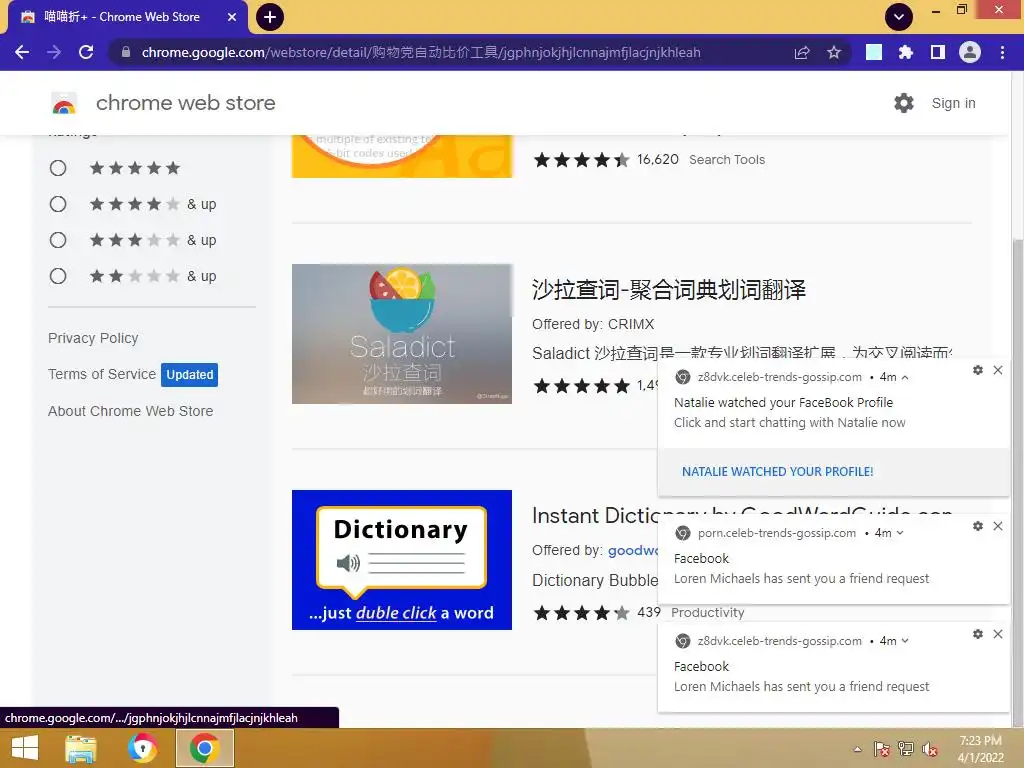Open settings for the porn.celeb-trends-gossip.com notification
The width and height of the screenshot is (1024, 768).
pos(978,526)
